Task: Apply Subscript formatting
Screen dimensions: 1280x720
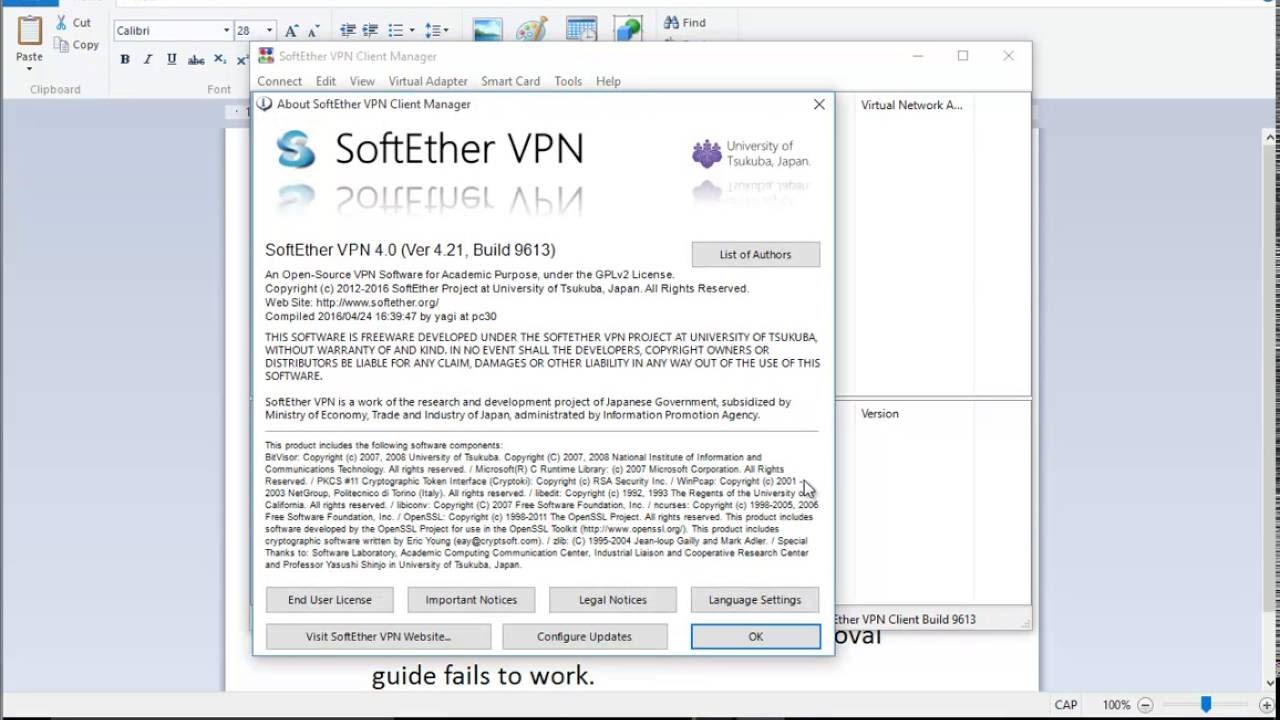Action: [x=220, y=60]
